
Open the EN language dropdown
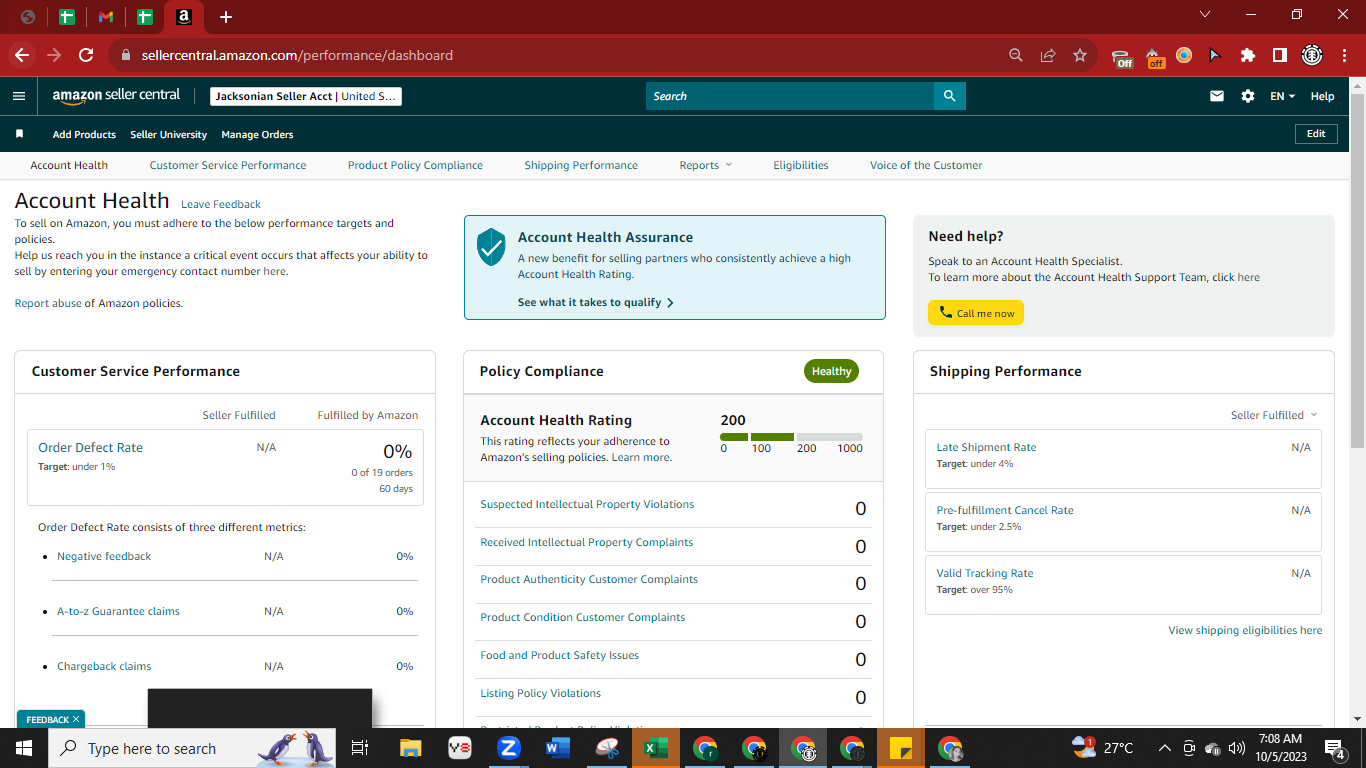coord(1282,96)
